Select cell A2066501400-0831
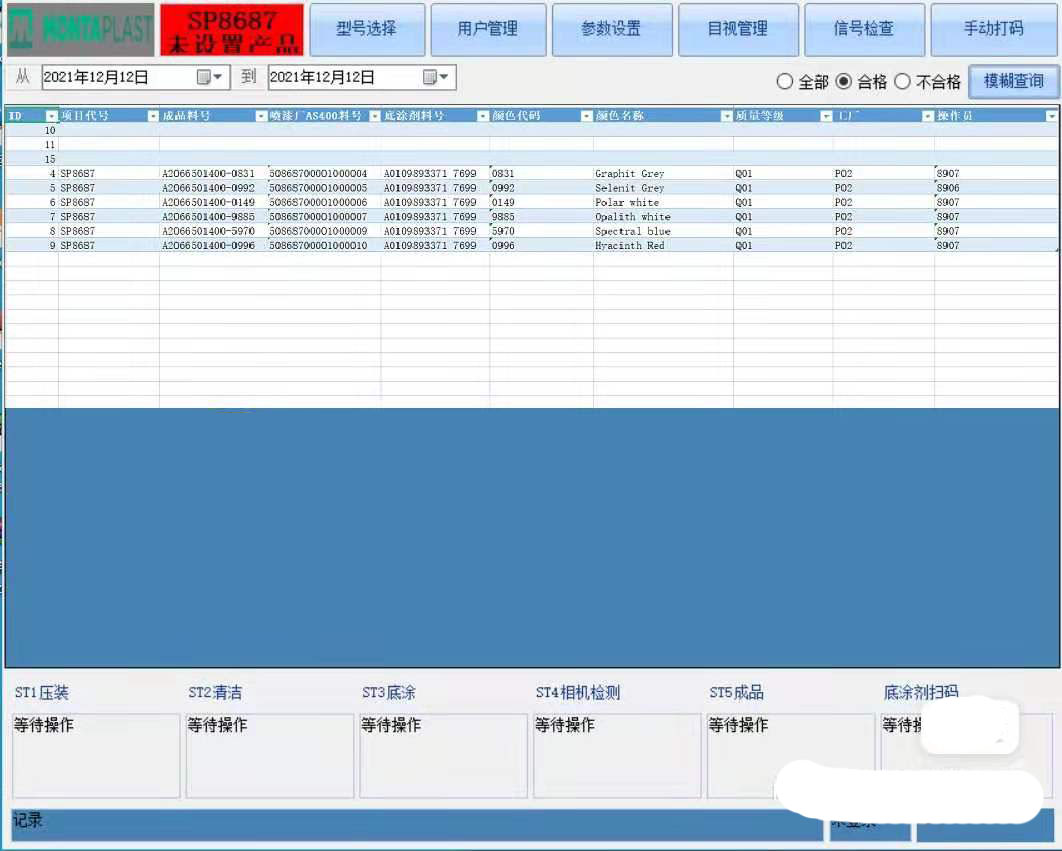The image size is (1062, 851). click(x=213, y=173)
